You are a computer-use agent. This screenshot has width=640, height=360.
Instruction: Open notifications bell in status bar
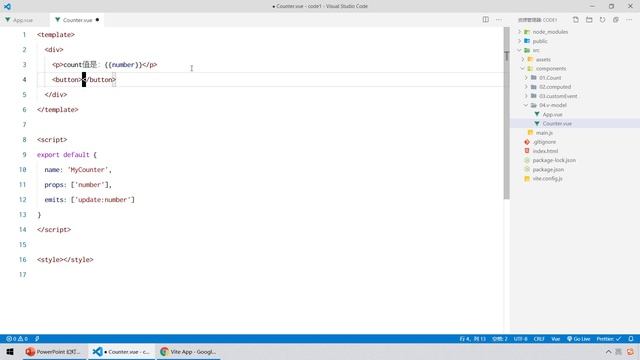point(631,339)
